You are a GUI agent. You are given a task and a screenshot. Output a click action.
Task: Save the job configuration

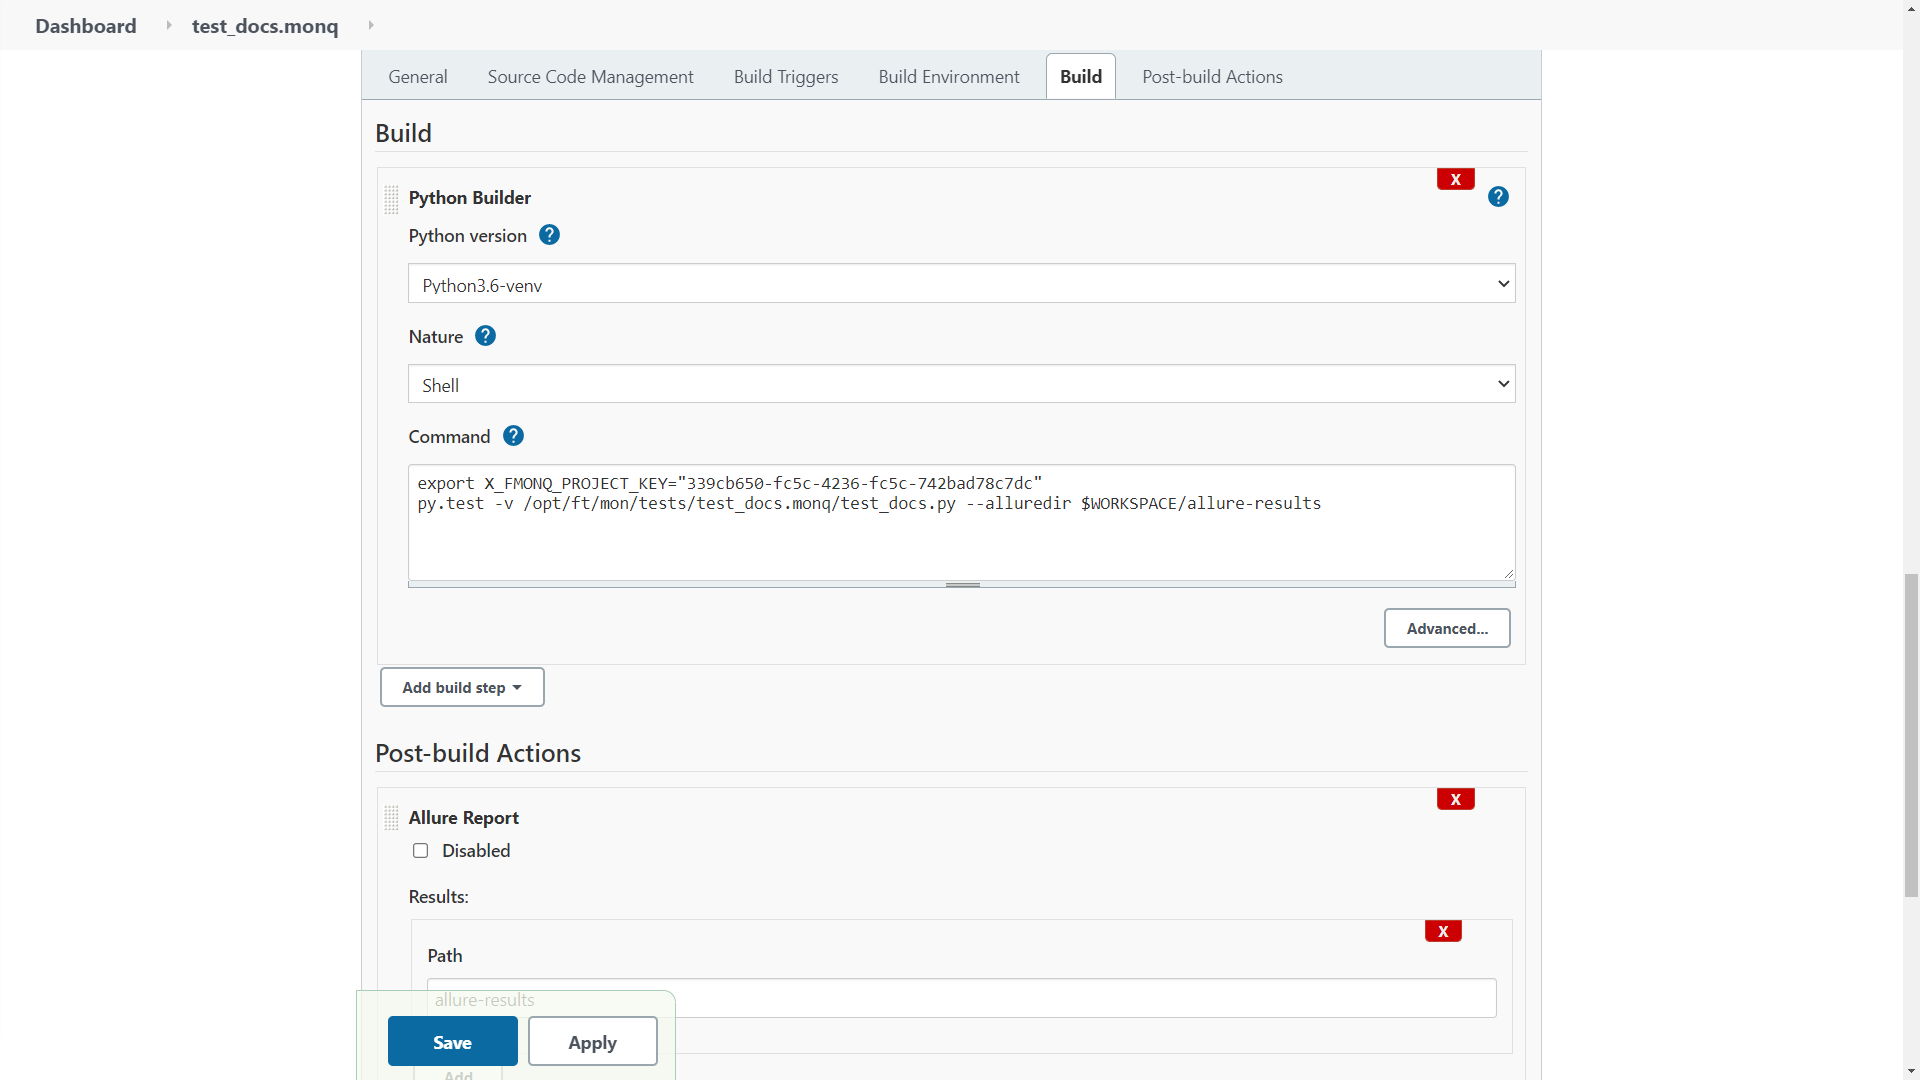click(452, 1042)
